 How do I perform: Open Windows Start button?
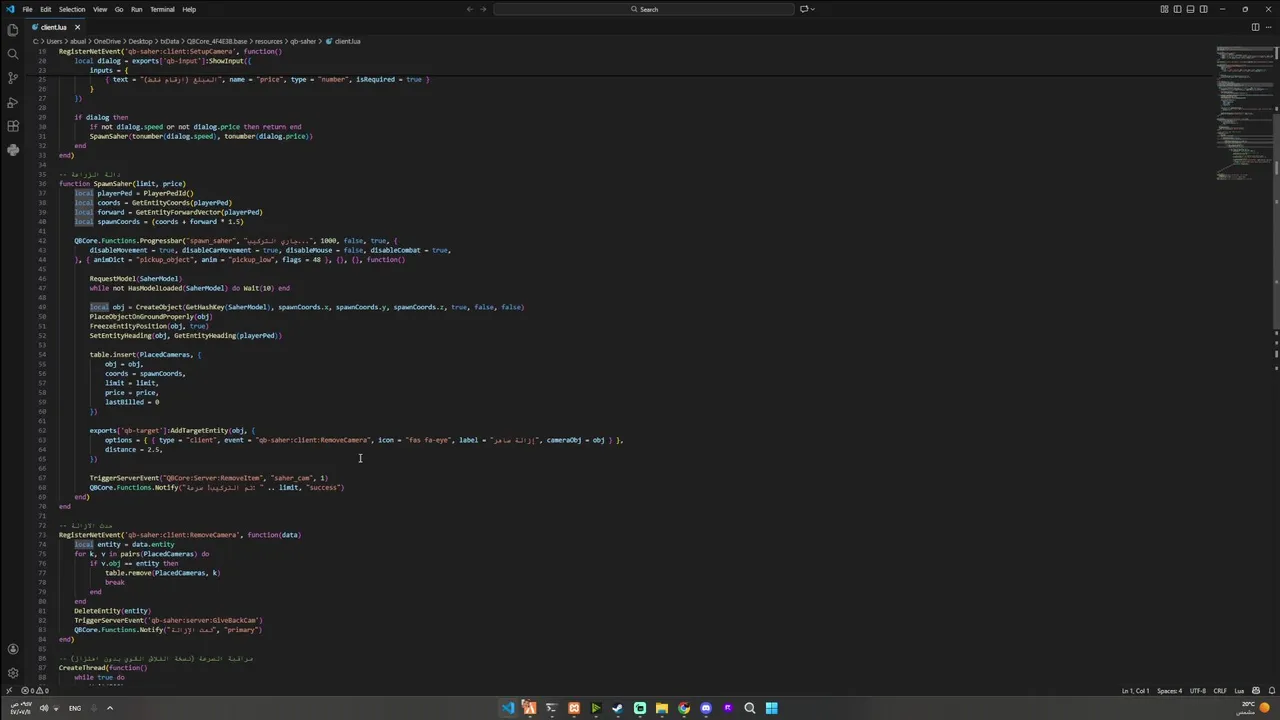tap(771, 708)
